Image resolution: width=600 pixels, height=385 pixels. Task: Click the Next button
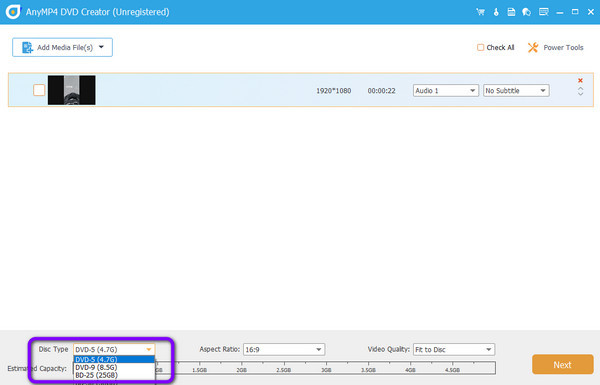(562, 365)
